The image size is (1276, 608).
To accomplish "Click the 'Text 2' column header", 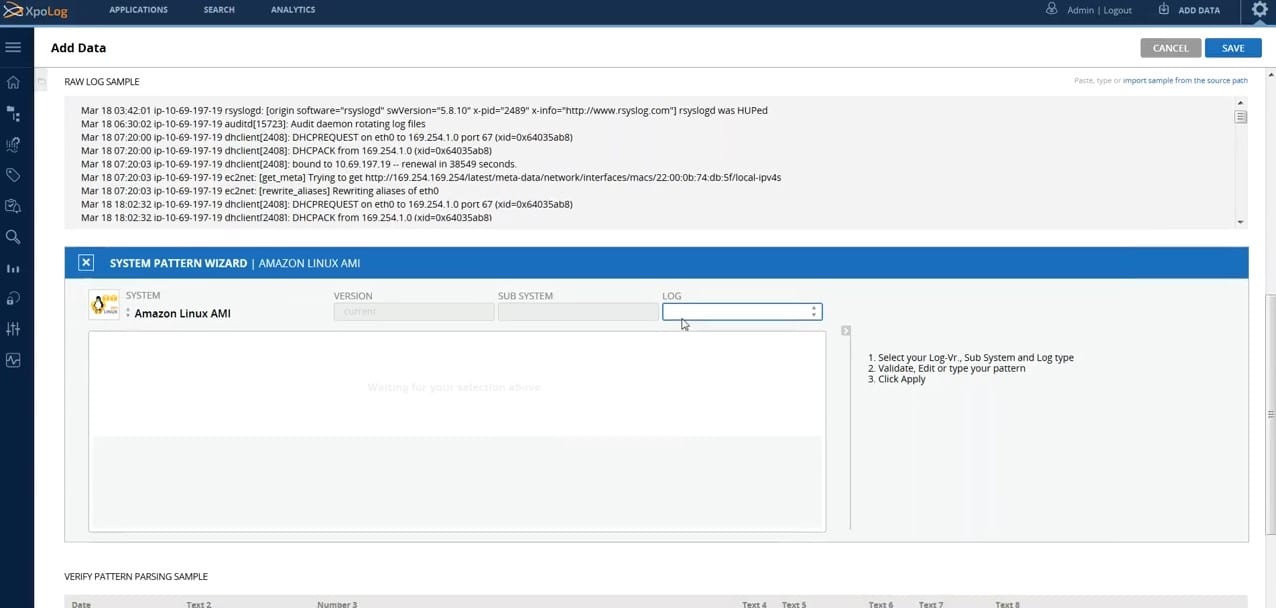I will click(x=199, y=604).
